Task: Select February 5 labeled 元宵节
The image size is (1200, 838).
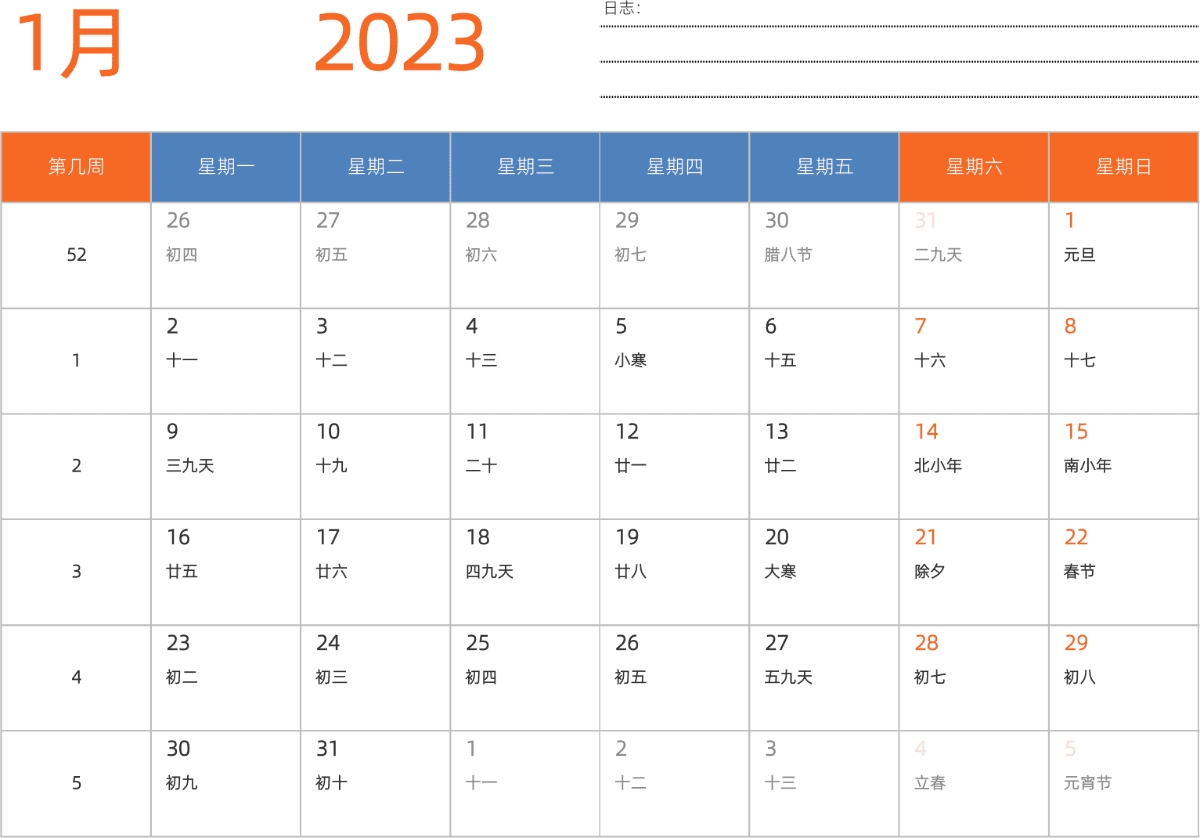Action: [x=1124, y=784]
